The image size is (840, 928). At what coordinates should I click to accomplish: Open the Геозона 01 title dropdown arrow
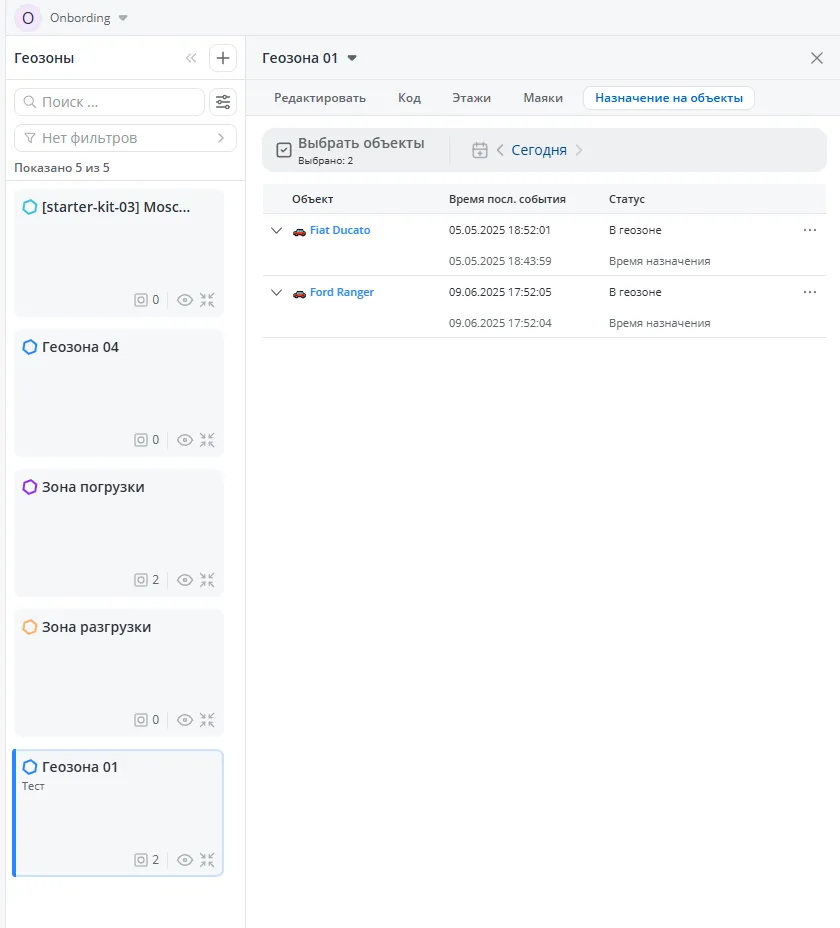tap(352, 58)
